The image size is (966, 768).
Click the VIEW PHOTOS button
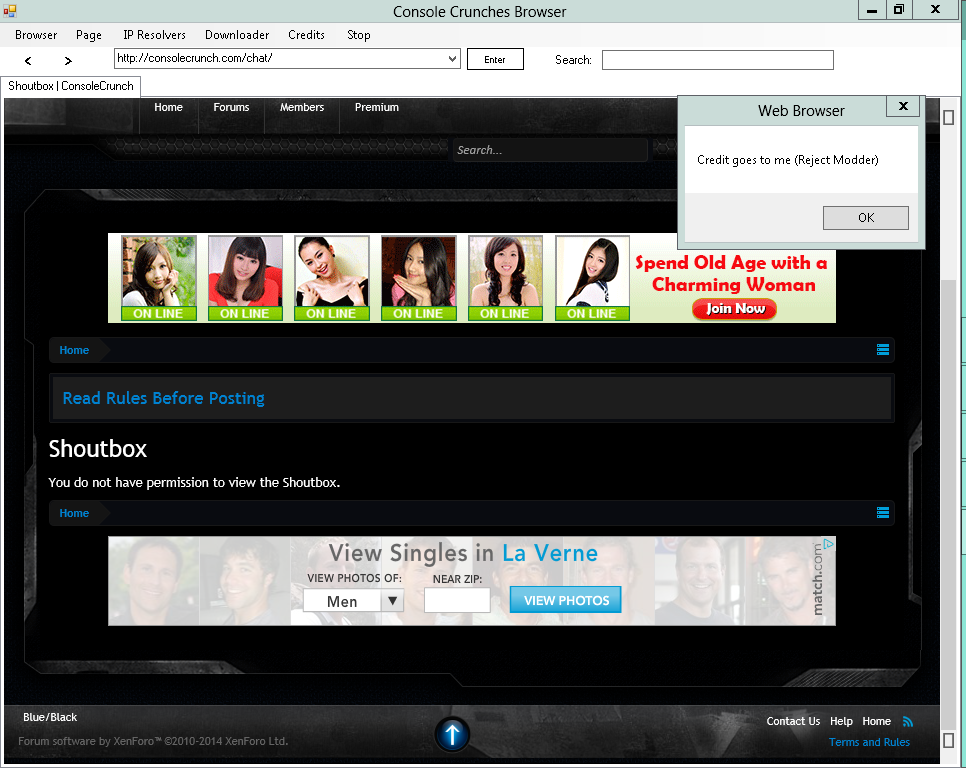(566, 600)
